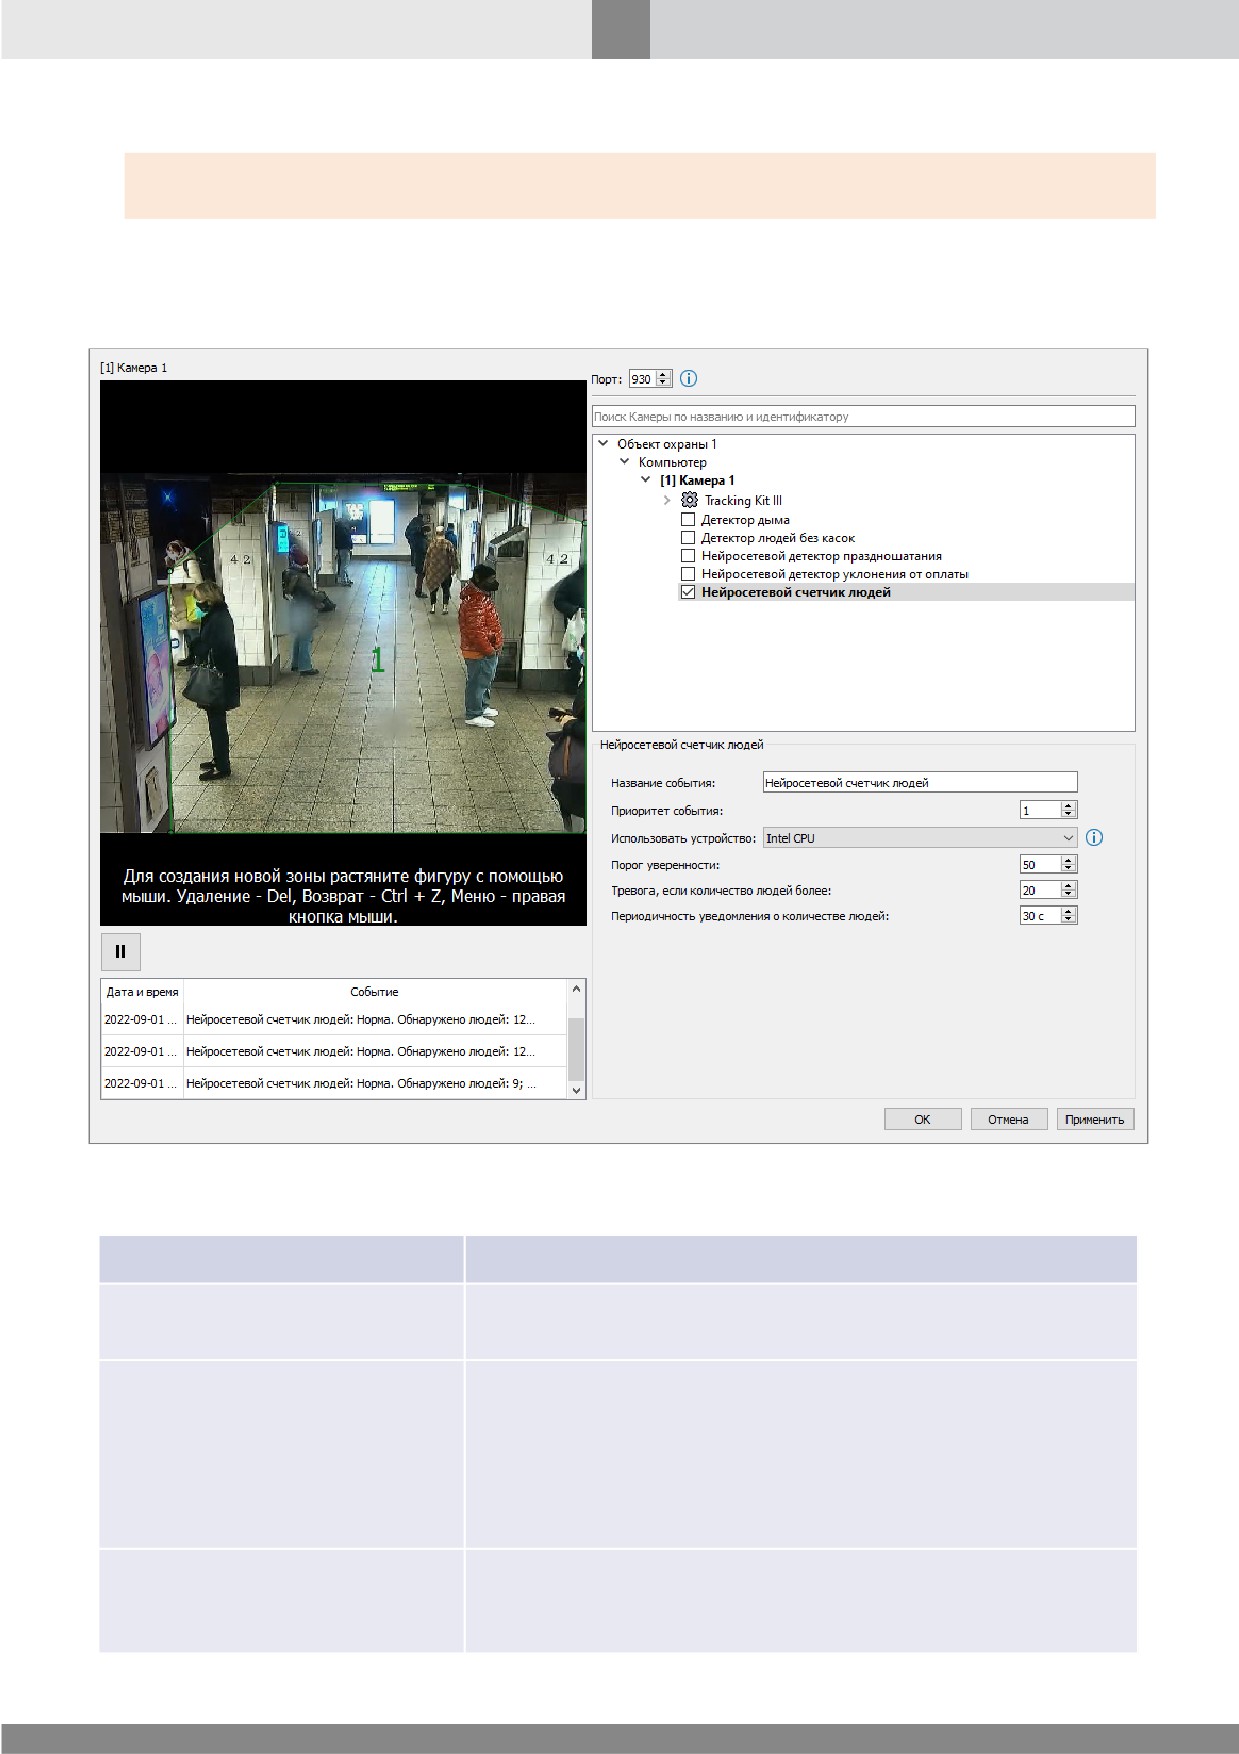Click the Событие column header

[x=375, y=992]
